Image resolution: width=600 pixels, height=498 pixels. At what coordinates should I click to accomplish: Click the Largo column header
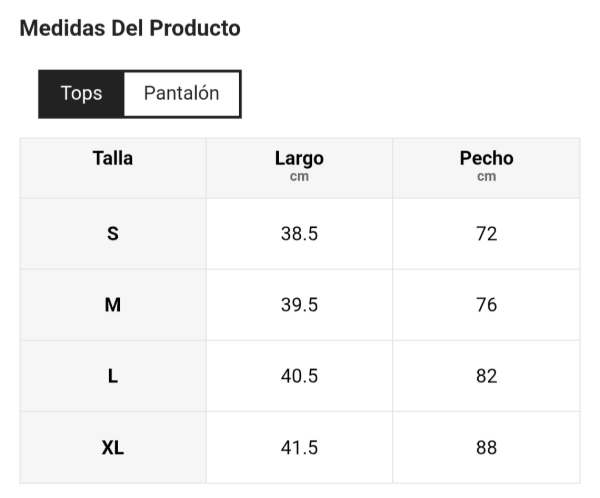[x=299, y=158]
